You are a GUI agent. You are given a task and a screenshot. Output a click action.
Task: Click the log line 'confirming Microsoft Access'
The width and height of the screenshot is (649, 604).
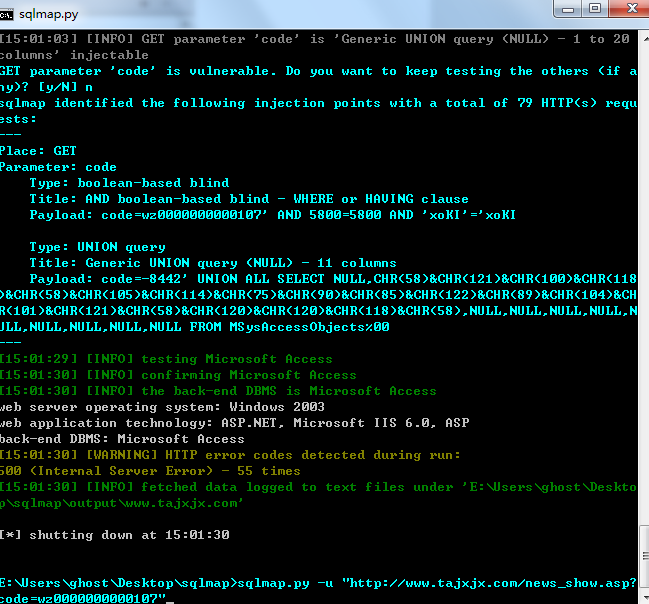tap(178, 375)
